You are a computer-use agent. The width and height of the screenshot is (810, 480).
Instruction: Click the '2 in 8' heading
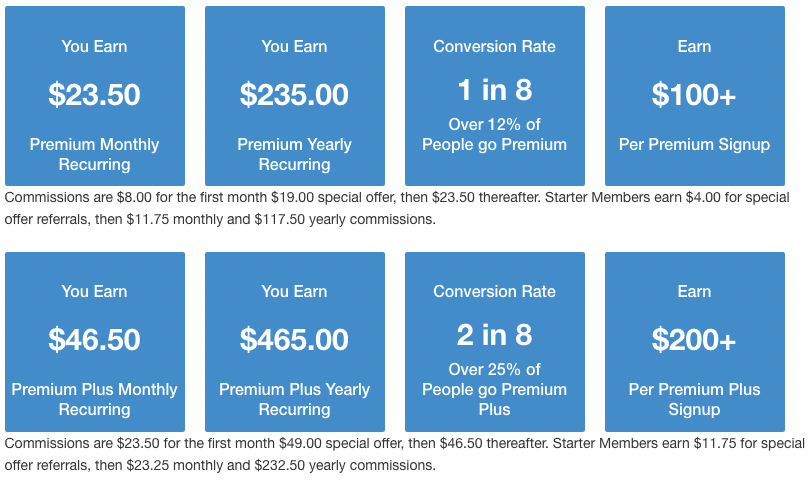(495, 335)
